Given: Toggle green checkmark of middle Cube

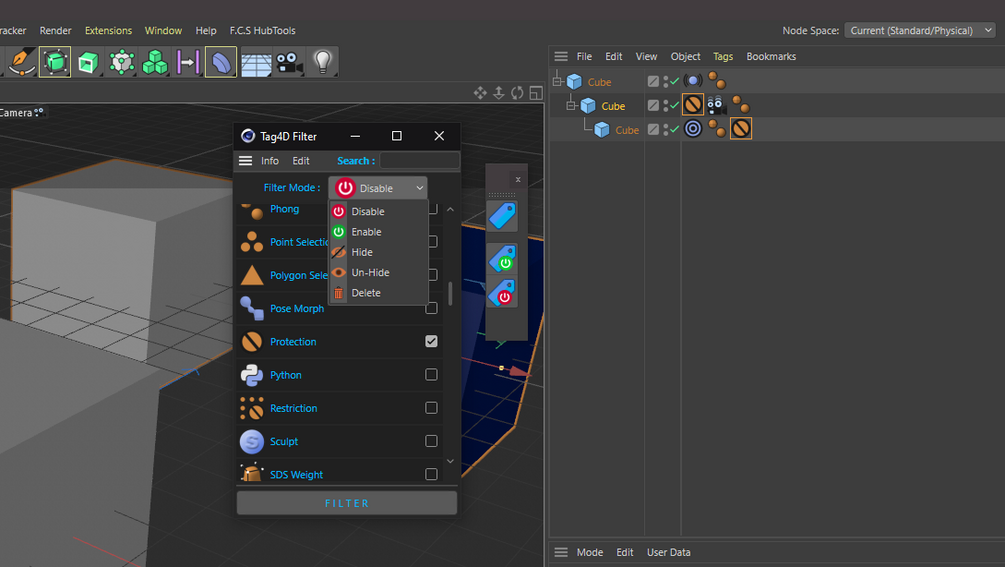Looking at the screenshot, I should [x=674, y=105].
